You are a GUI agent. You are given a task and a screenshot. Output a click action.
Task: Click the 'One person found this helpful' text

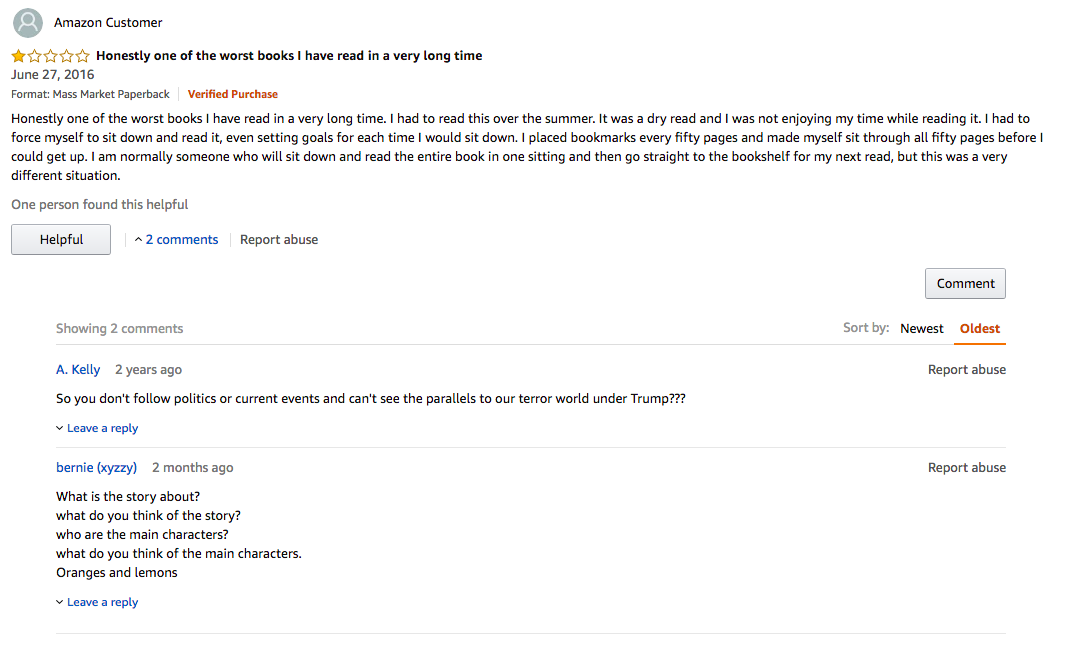tap(100, 205)
